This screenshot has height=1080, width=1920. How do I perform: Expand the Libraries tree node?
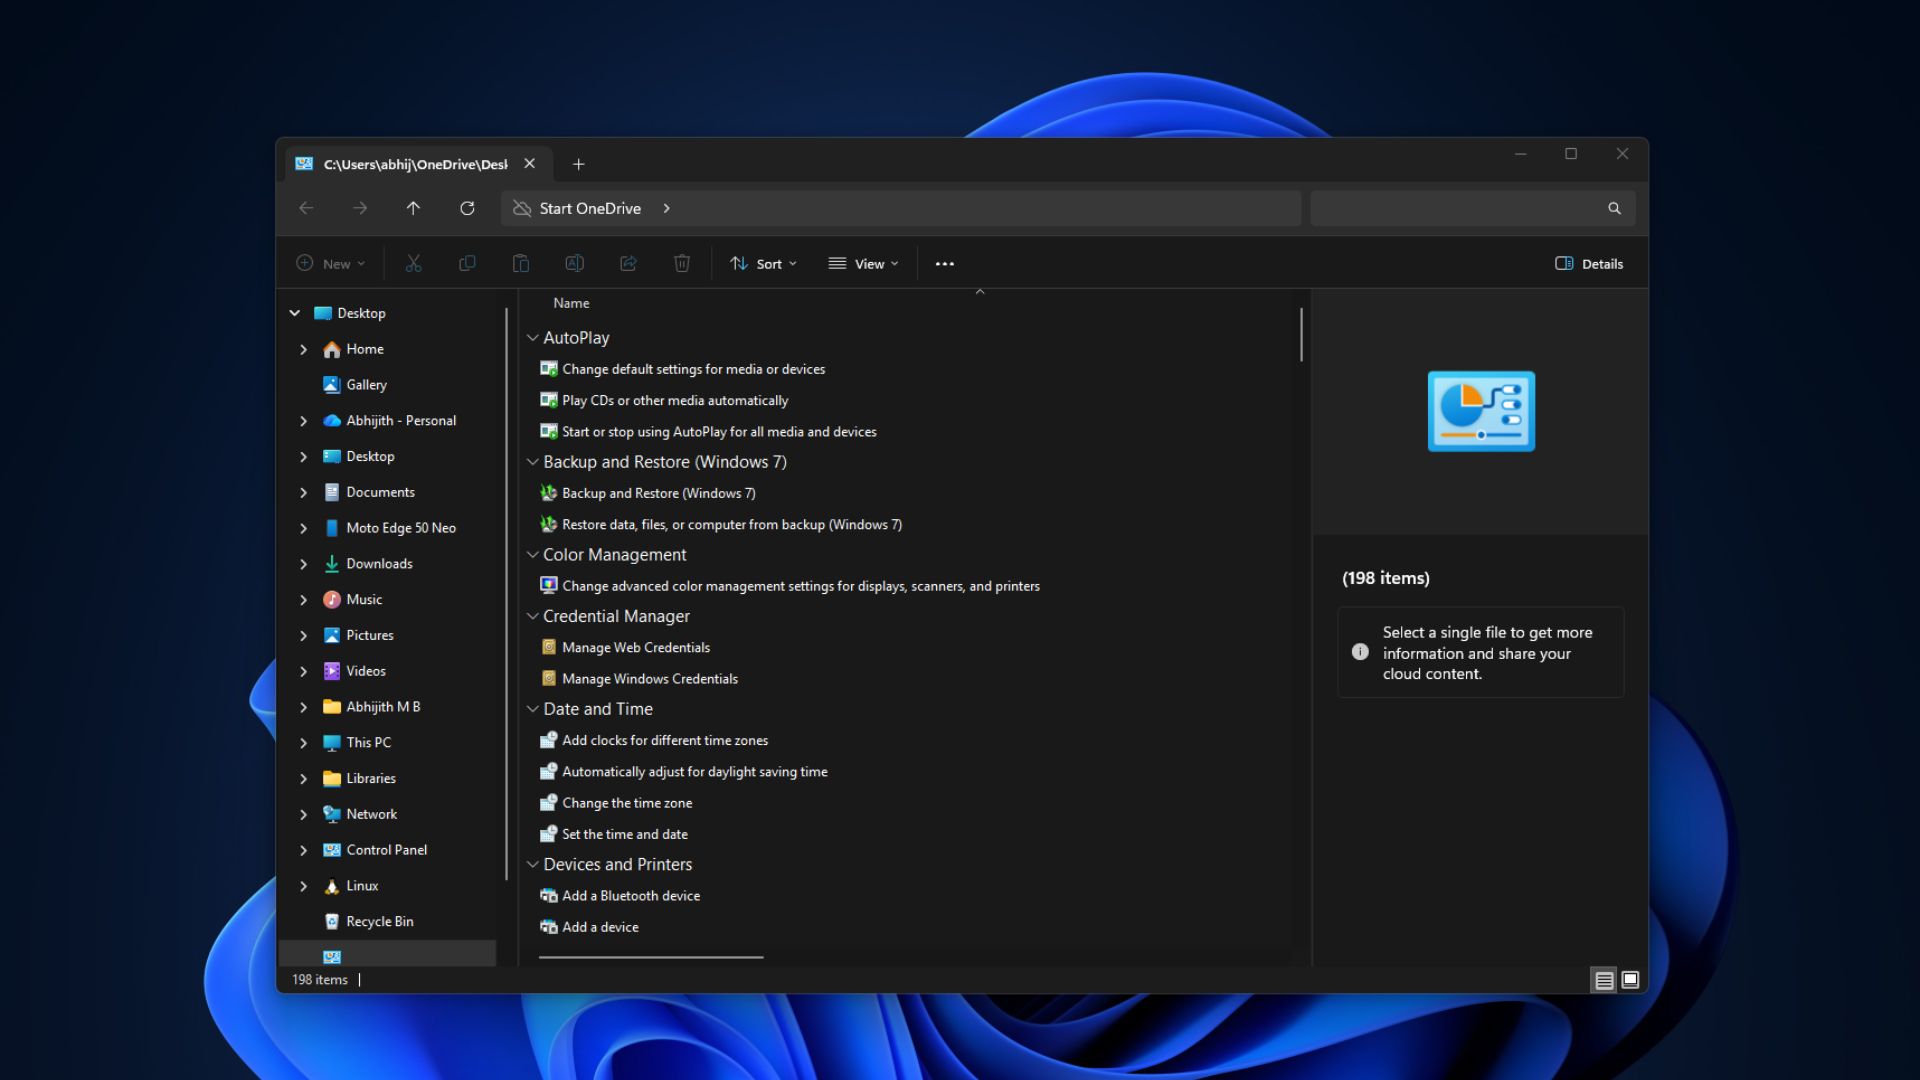[x=304, y=779]
